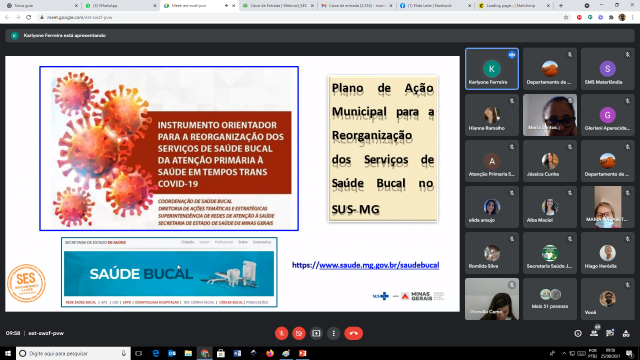Click the present now screen-share button

(316, 333)
